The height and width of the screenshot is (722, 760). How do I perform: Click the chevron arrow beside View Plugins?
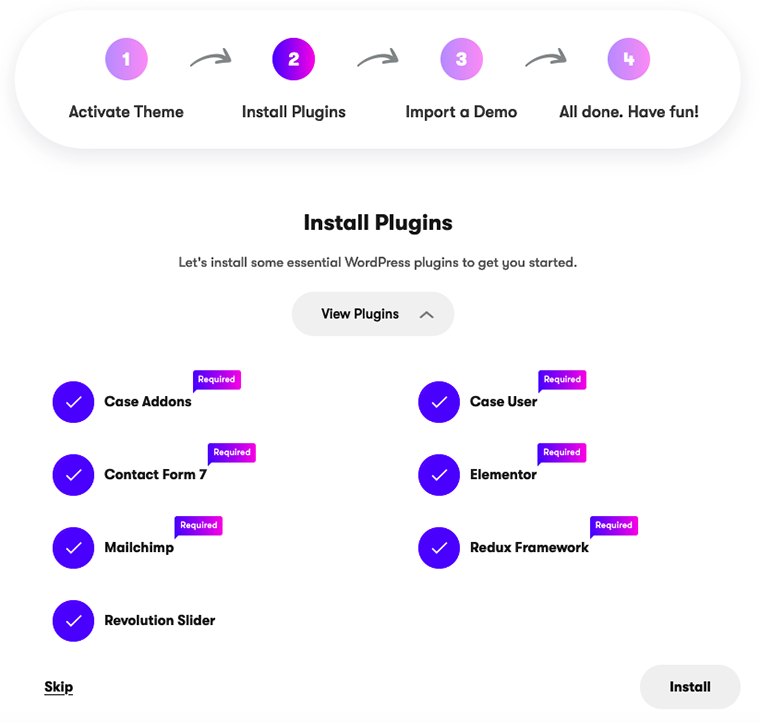427,315
